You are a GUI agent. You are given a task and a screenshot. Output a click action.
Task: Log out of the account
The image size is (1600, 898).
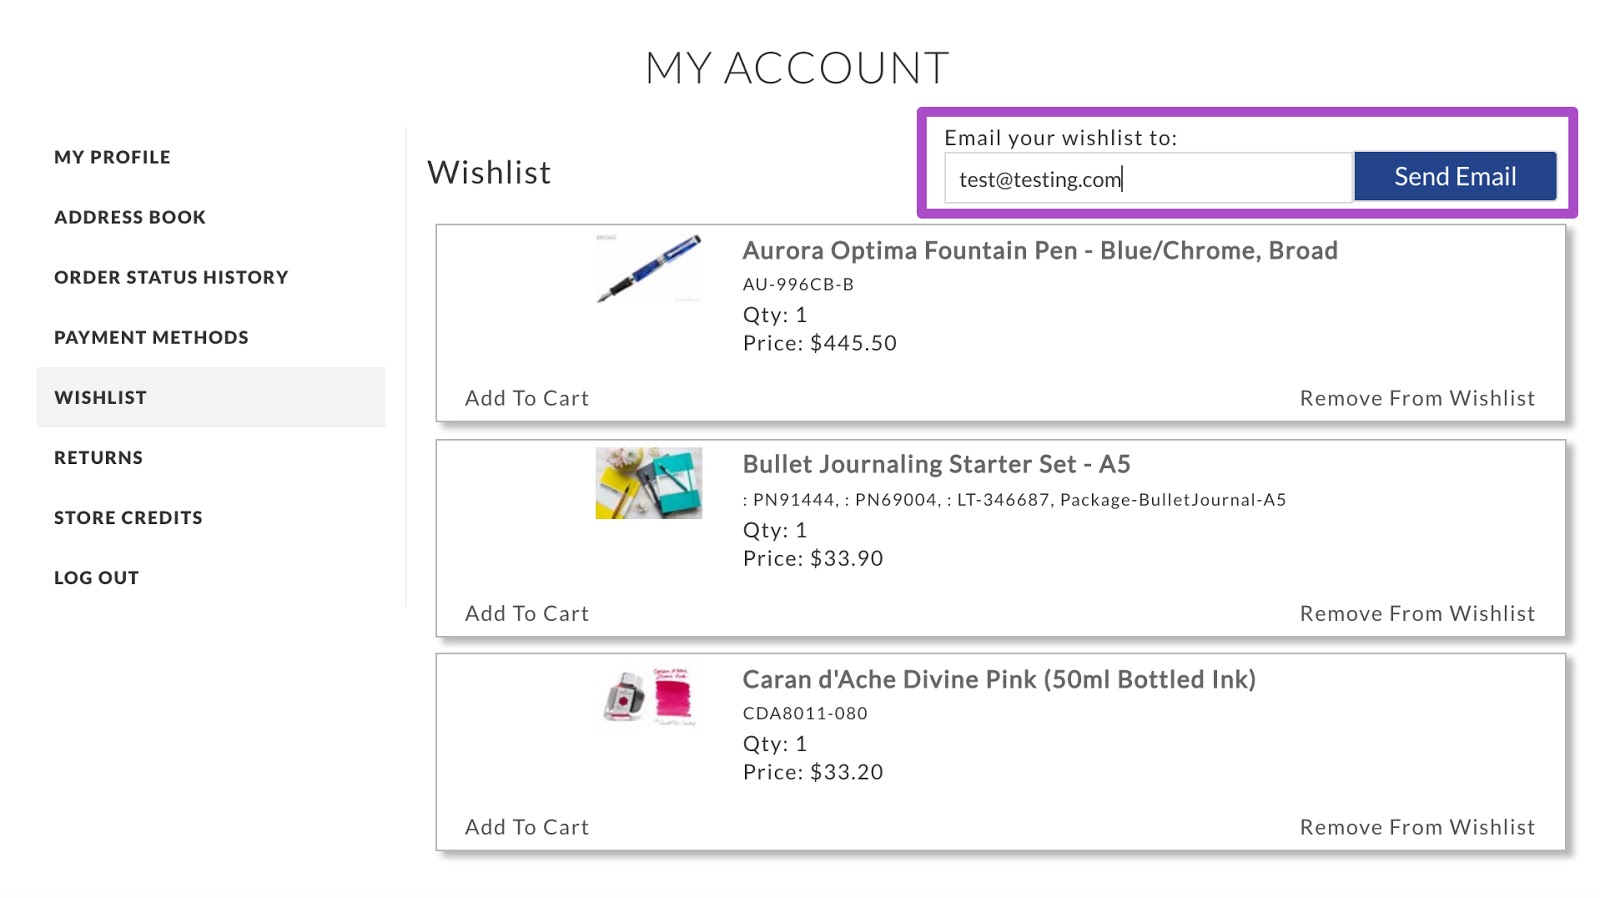pyautogui.click(x=96, y=577)
